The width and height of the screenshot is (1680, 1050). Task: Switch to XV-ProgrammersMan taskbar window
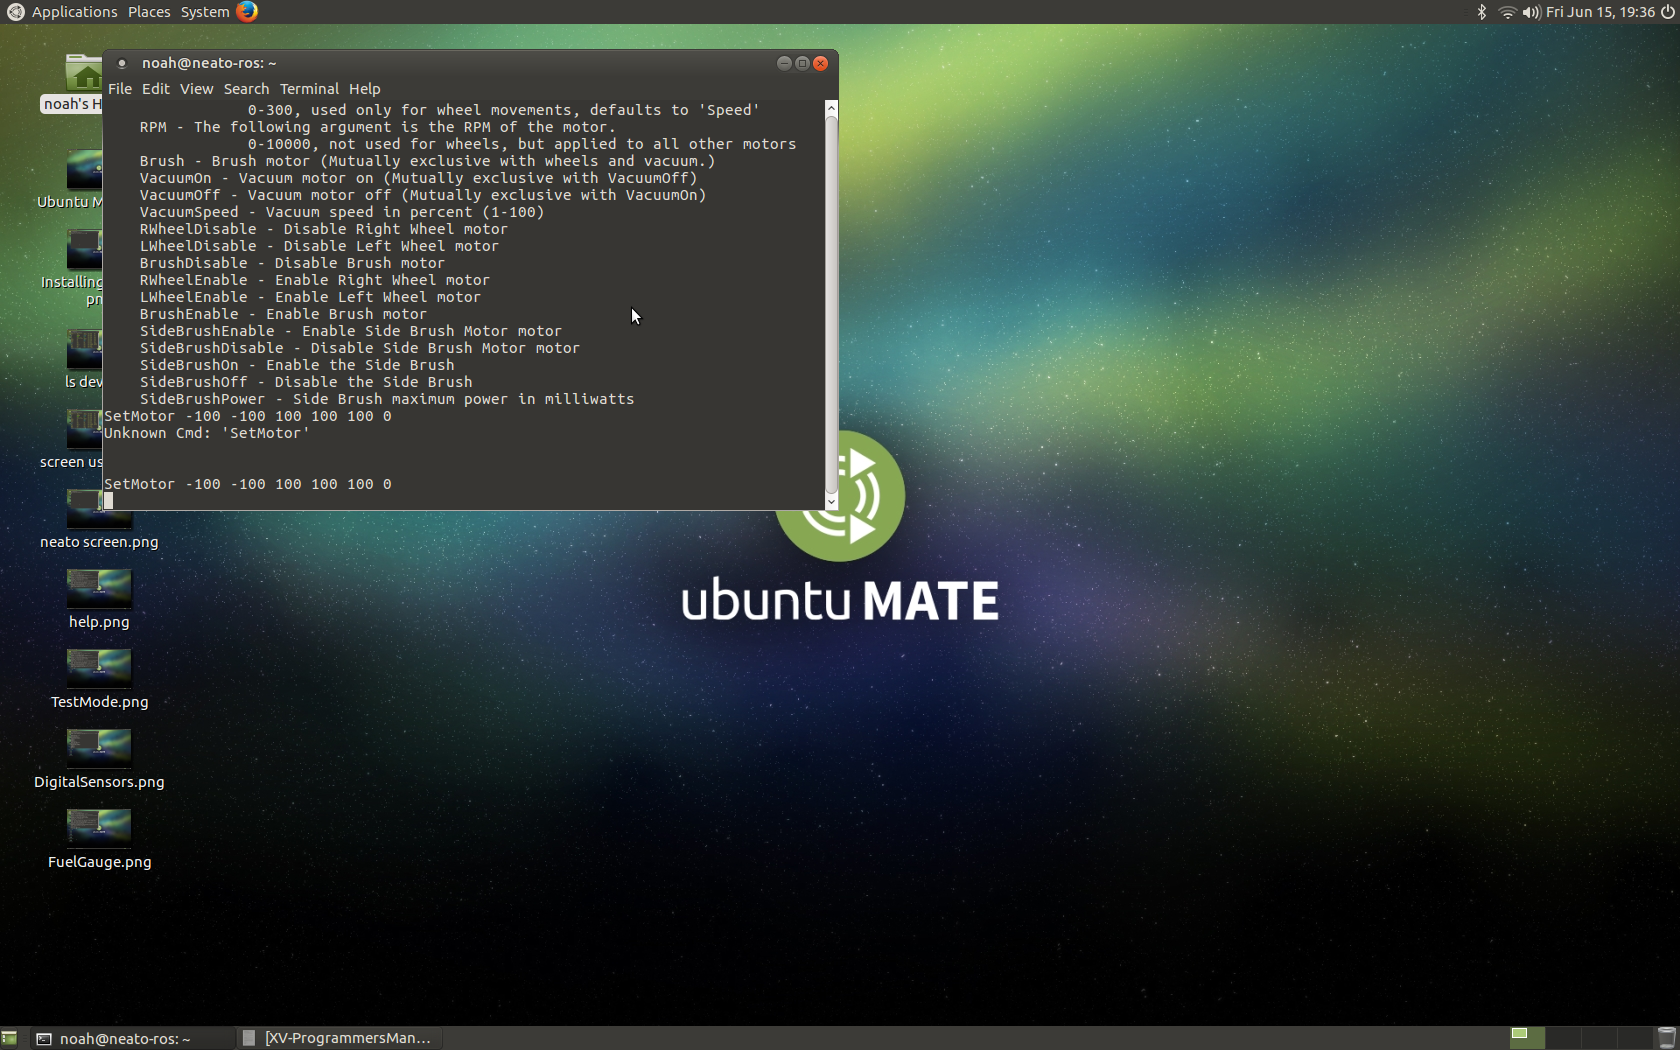(337, 1038)
